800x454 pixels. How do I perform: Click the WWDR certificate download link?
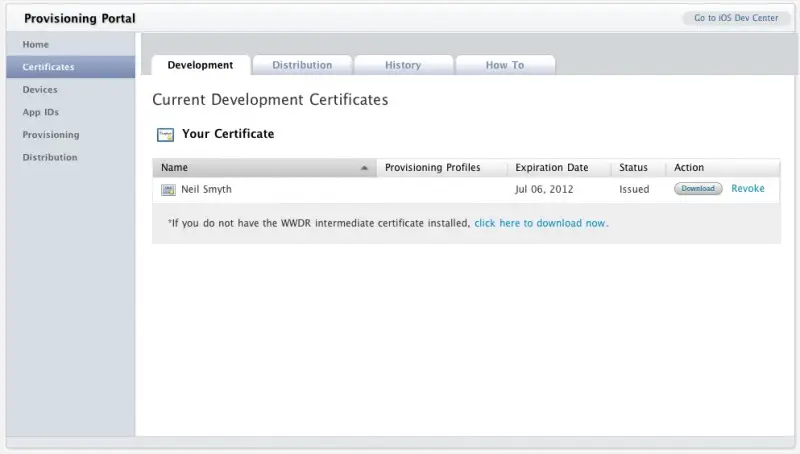click(540, 223)
